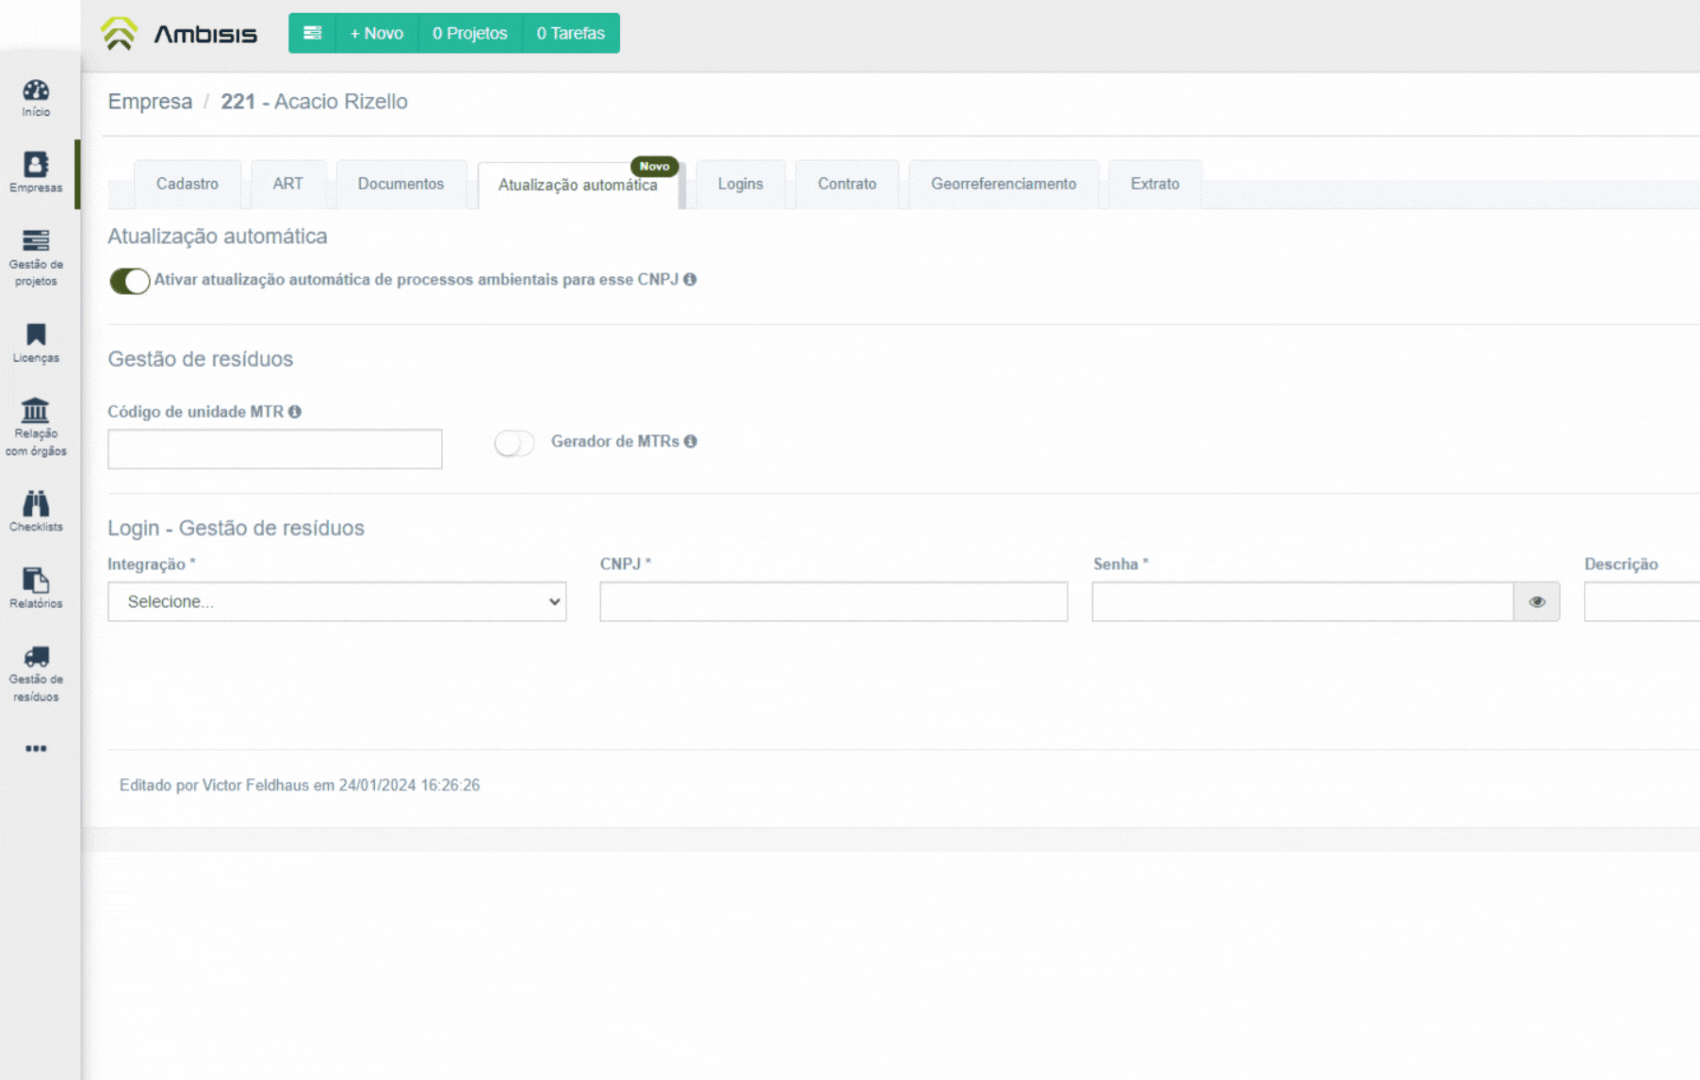
Task: Click the 221 - Acacio Rizello breadcrumb text
Action: (x=314, y=102)
